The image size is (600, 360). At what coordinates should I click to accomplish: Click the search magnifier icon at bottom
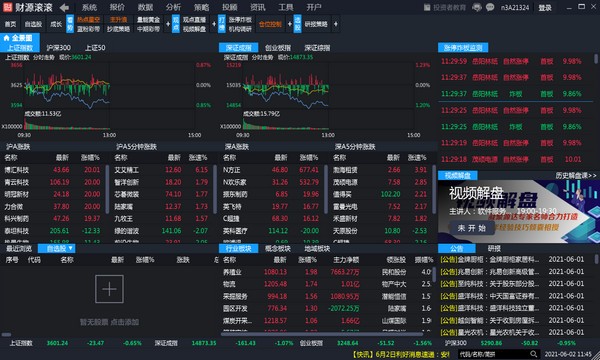tap(533, 354)
